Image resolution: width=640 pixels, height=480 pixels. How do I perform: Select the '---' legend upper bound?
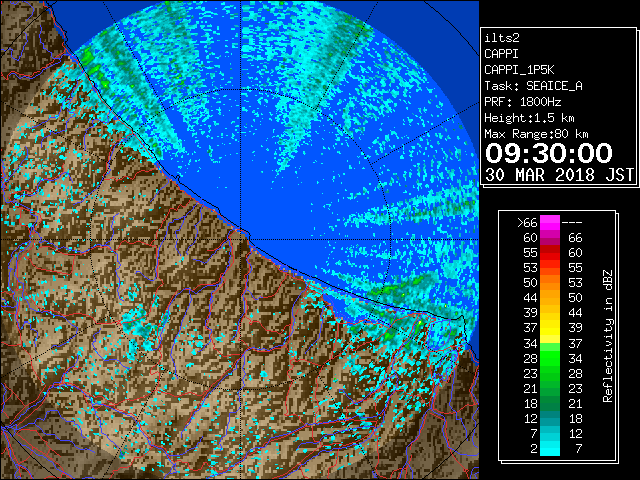pyautogui.click(x=572, y=223)
